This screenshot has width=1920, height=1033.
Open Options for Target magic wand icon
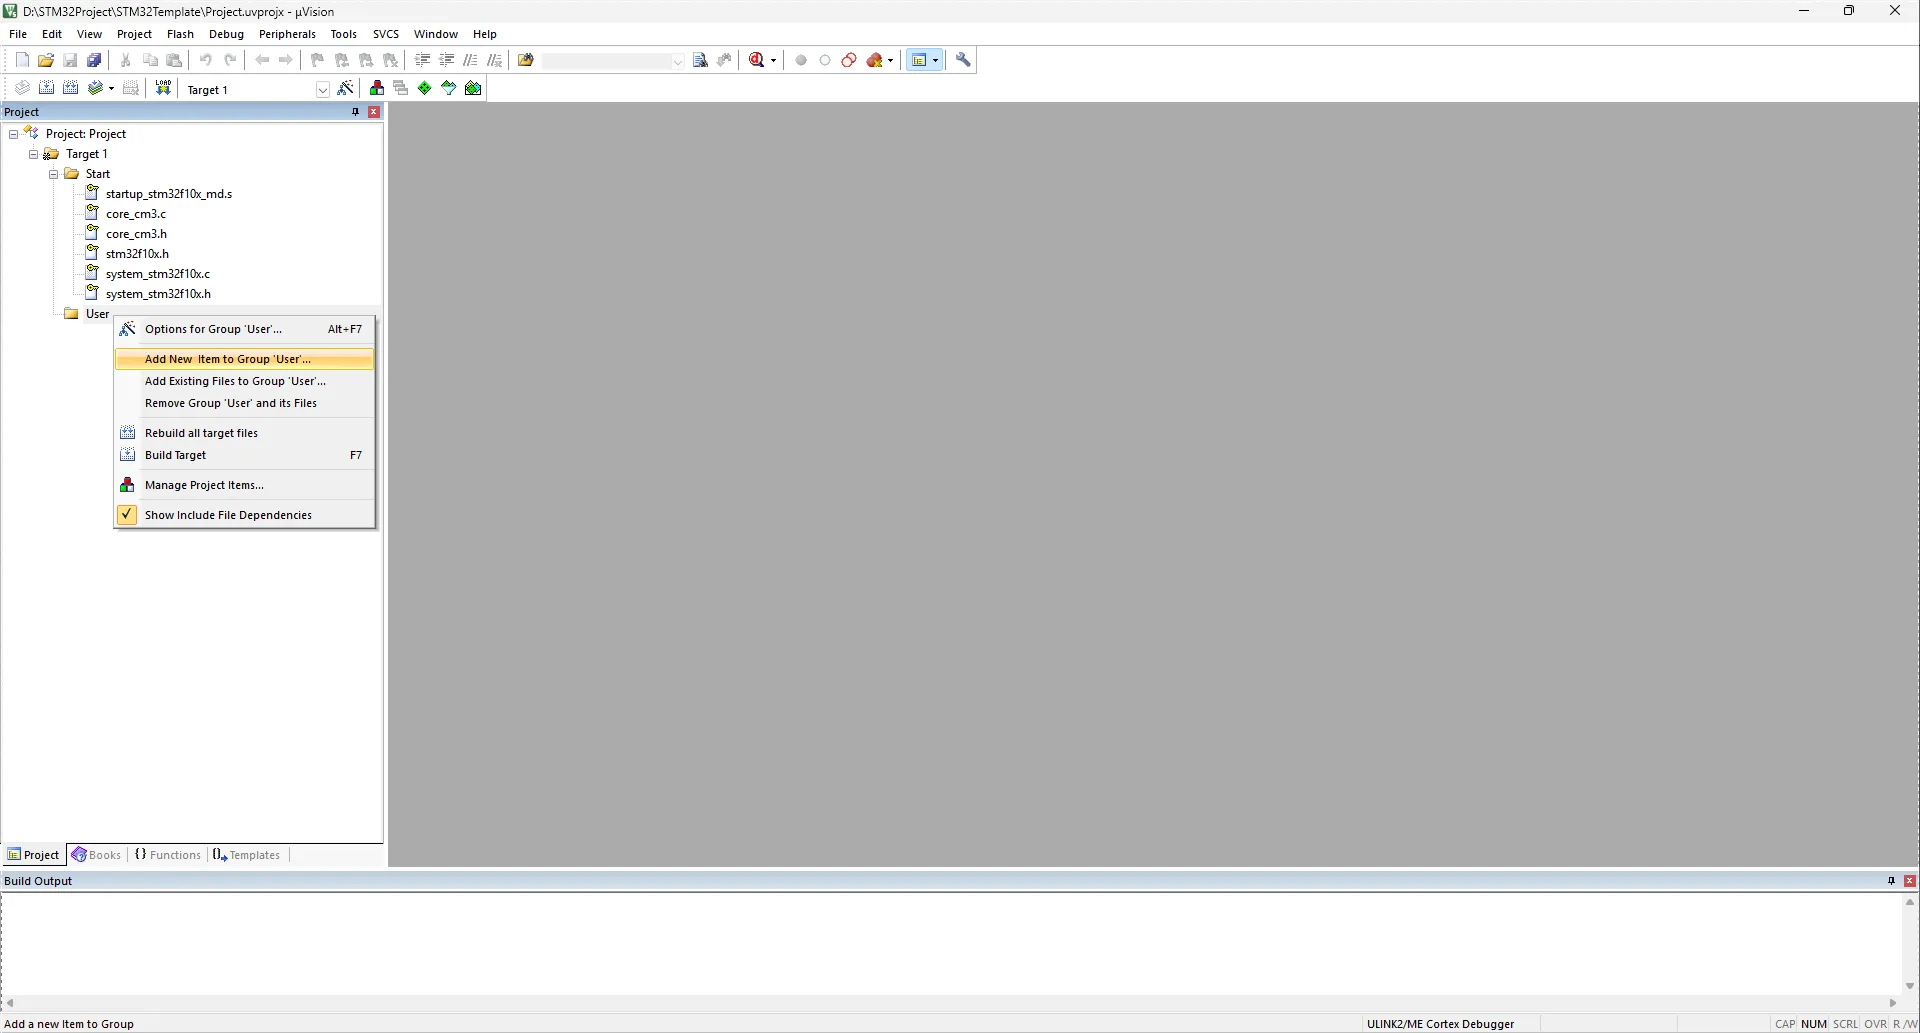point(346,88)
